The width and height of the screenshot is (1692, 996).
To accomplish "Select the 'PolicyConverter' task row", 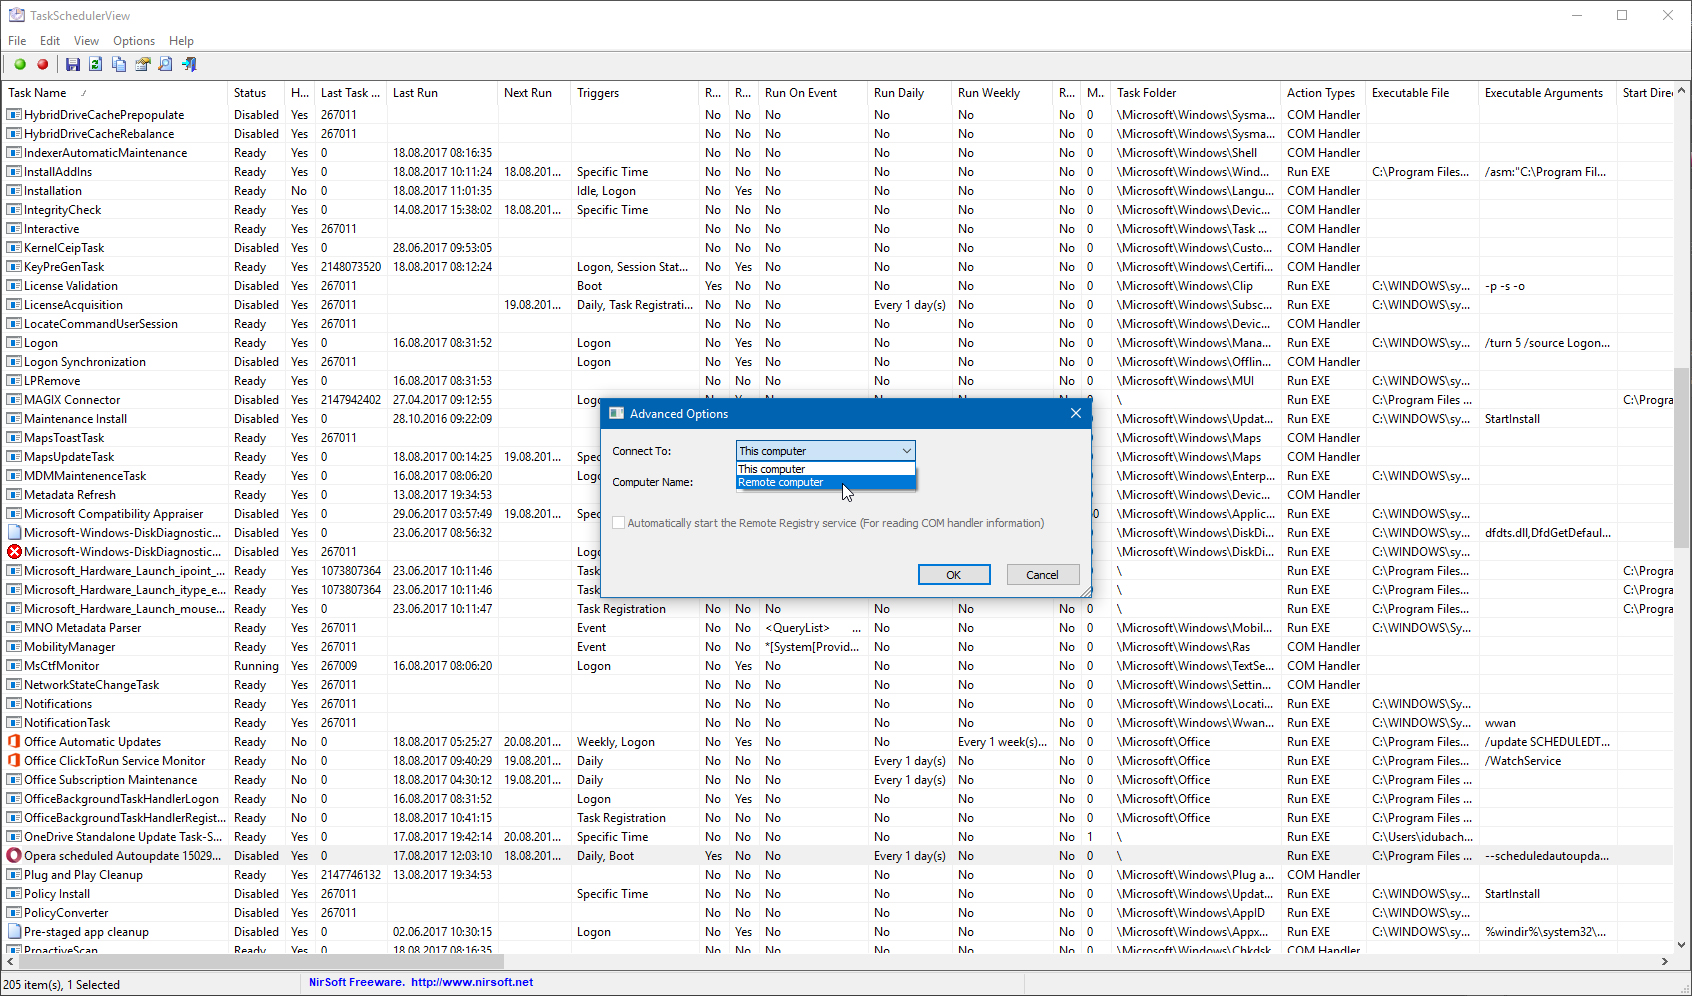I will tap(838, 913).
